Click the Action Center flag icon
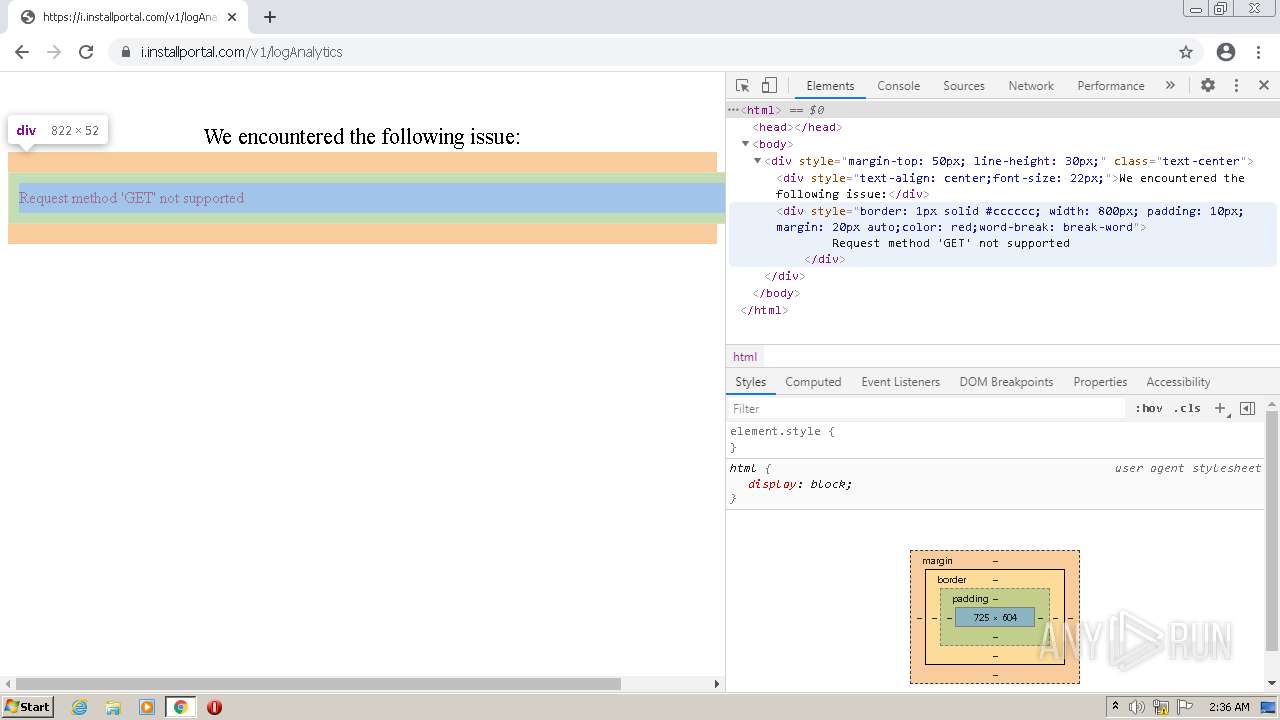The width and height of the screenshot is (1280, 720). [1187, 707]
